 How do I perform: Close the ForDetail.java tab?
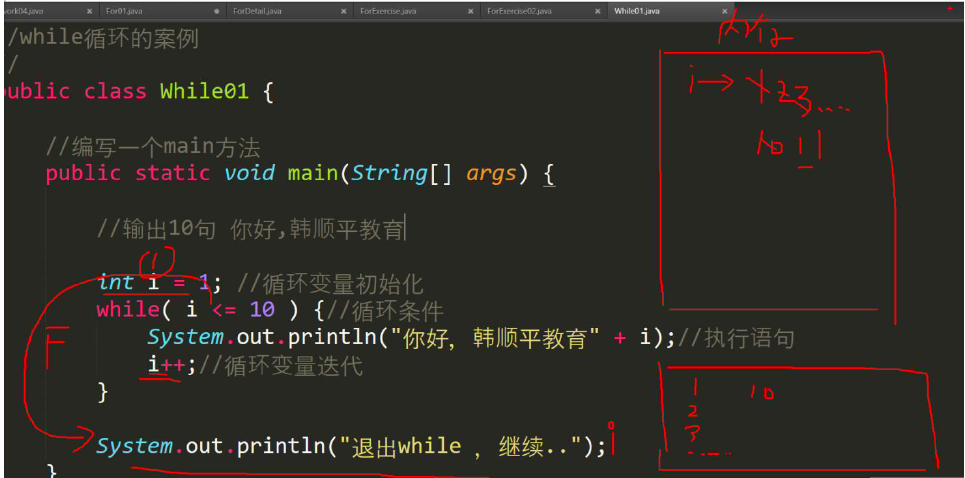344,11
